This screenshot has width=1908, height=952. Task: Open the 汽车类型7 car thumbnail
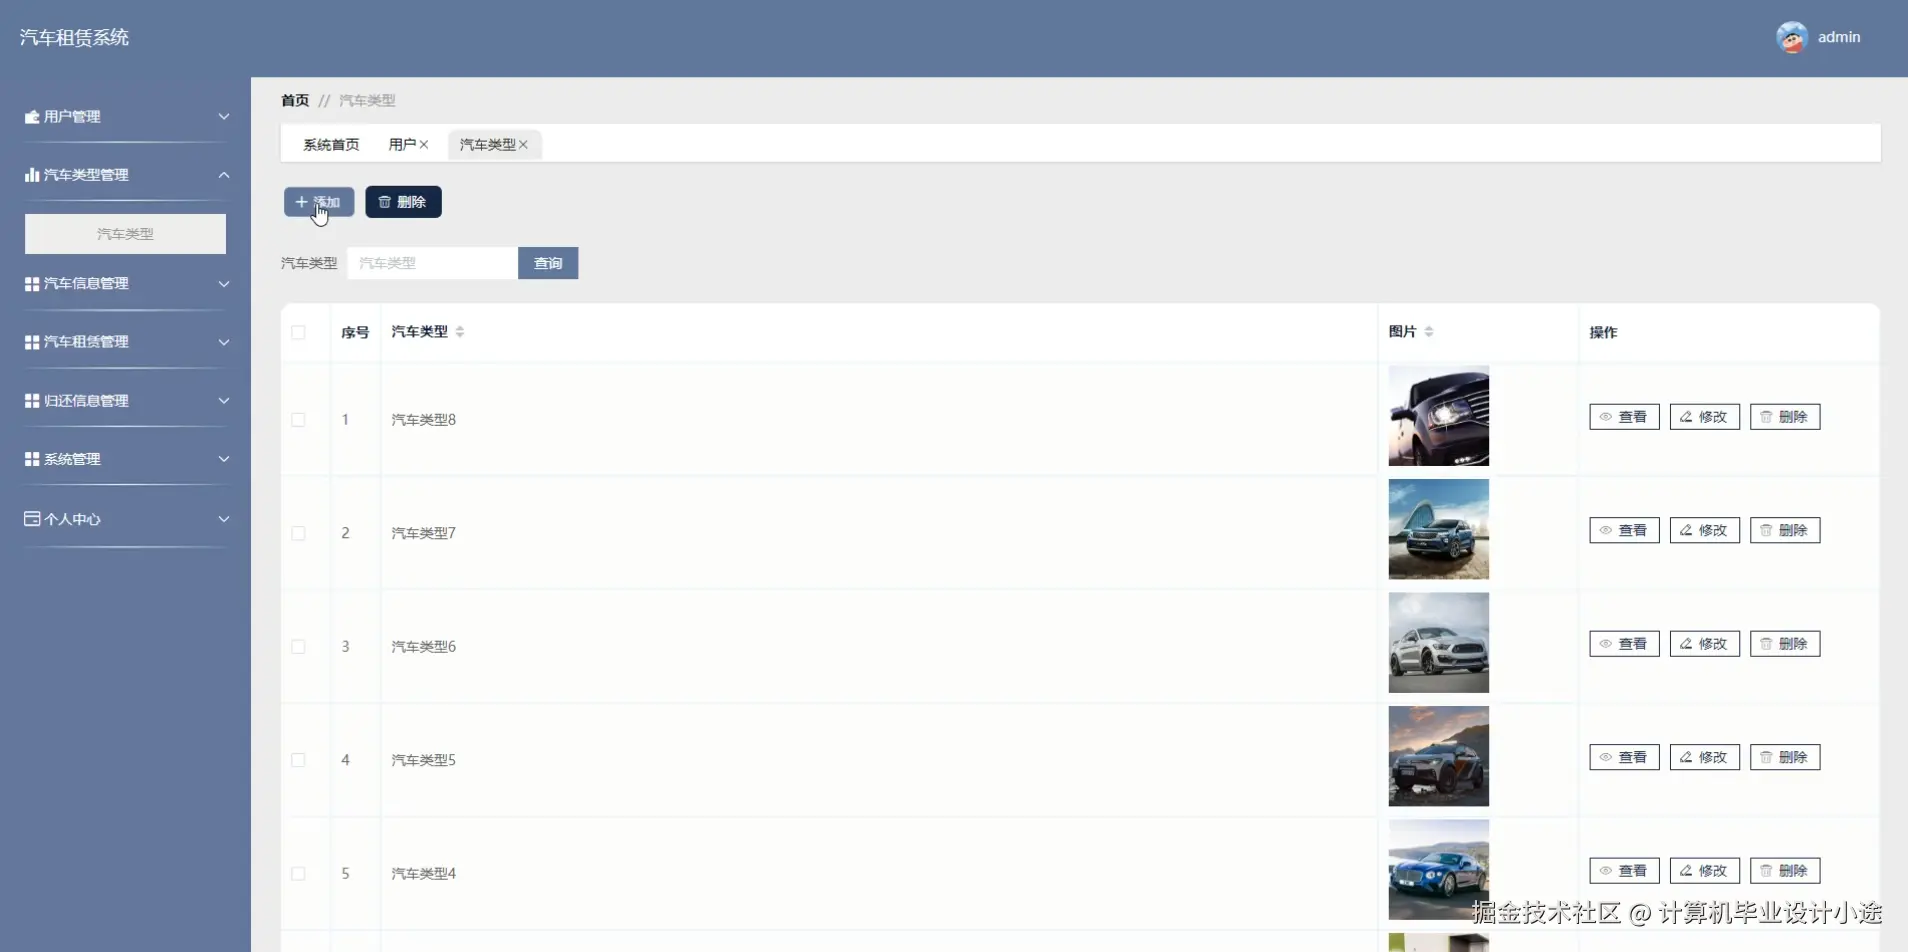tap(1438, 529)
